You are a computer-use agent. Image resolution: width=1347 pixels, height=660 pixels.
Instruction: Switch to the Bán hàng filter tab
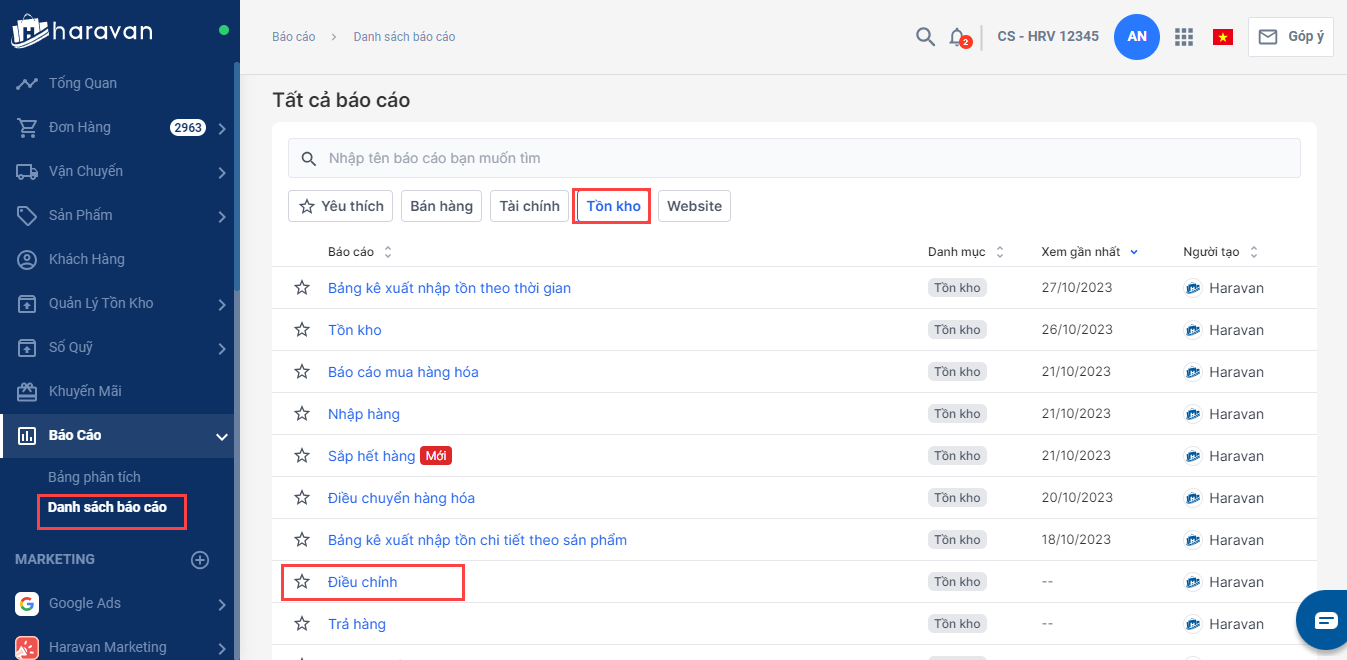coord(441,206)
